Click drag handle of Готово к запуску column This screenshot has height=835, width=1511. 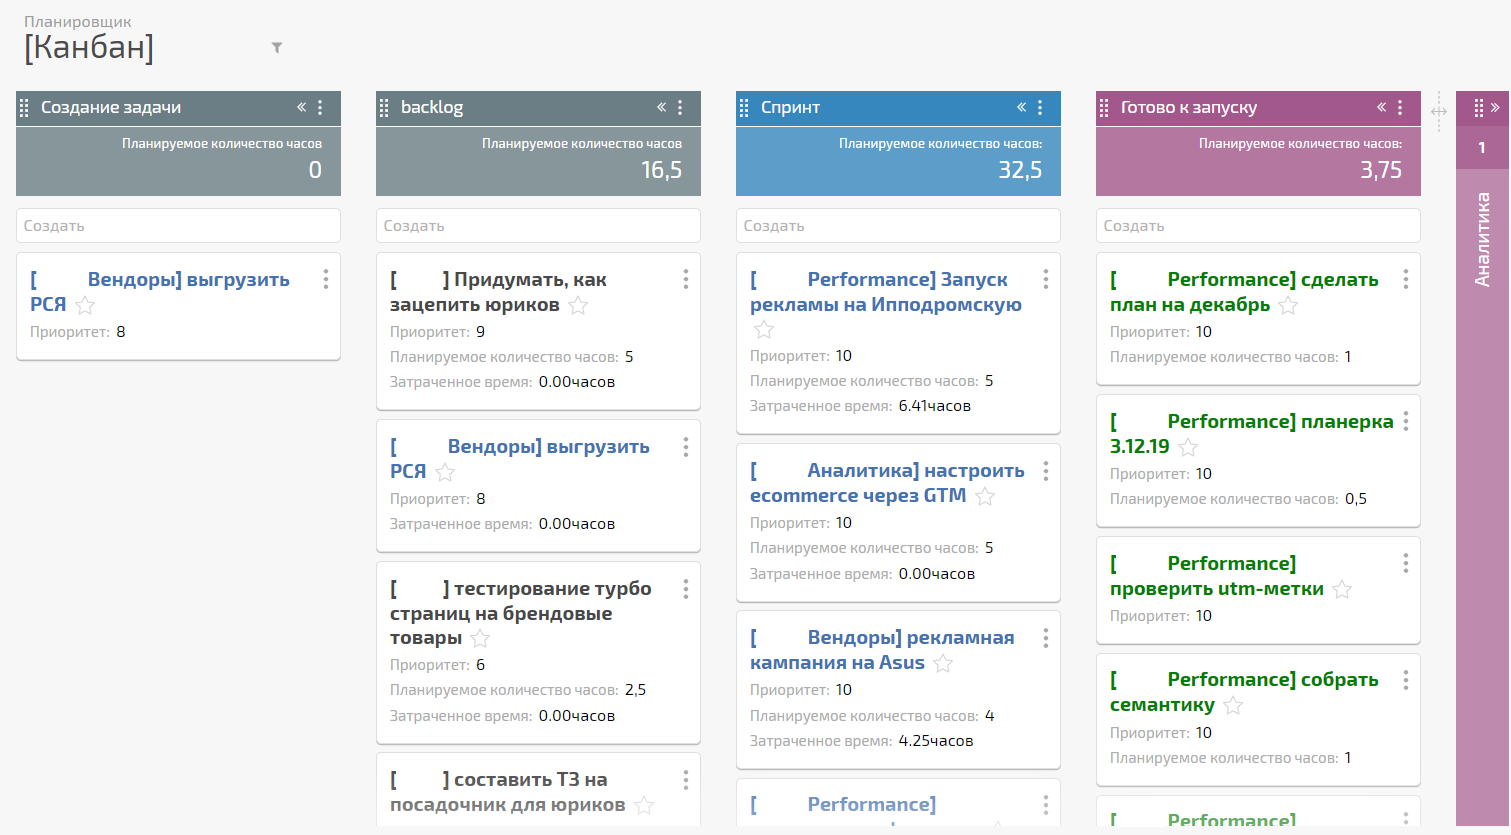click(1104, 108)
